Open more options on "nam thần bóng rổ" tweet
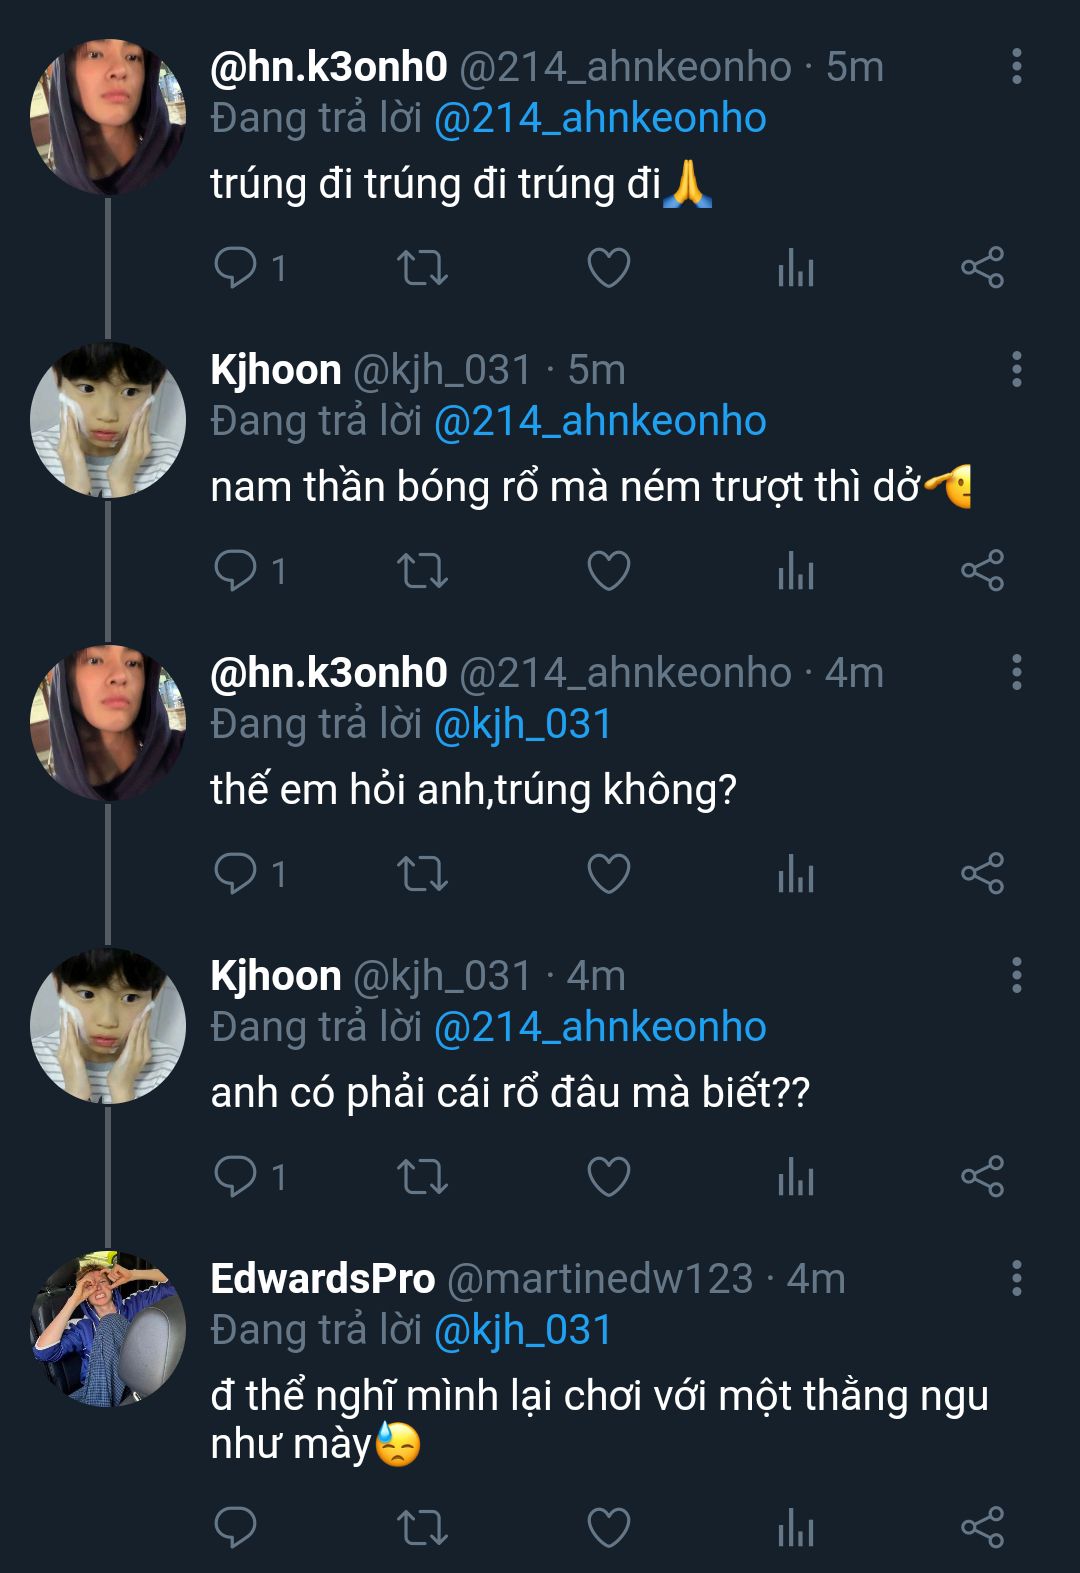This screenshot has width=1080, height=1573. pyautogui.click(x=1016, y=370)
